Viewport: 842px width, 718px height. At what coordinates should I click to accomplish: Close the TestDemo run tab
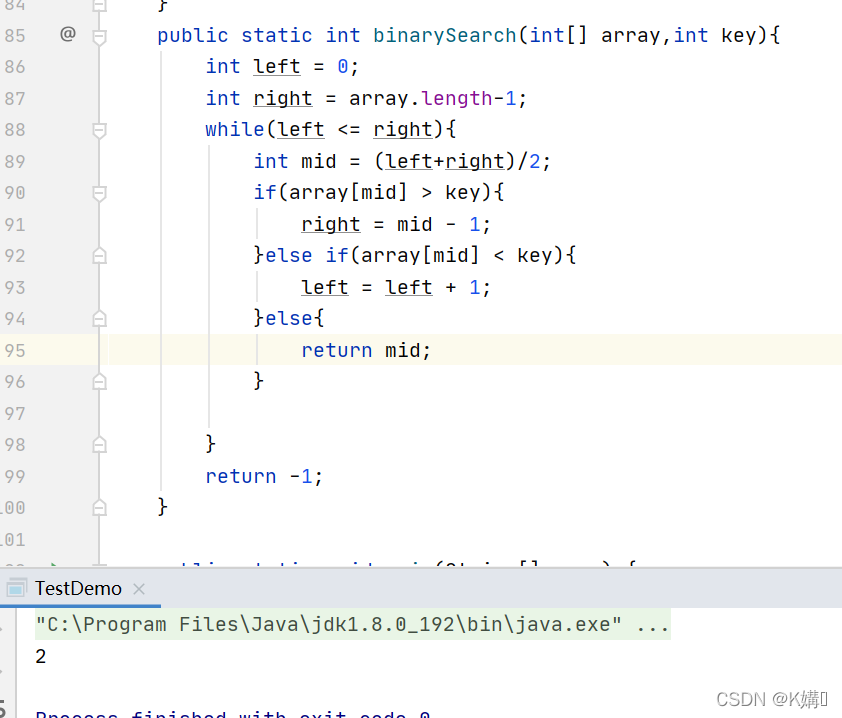pos(139,589)
